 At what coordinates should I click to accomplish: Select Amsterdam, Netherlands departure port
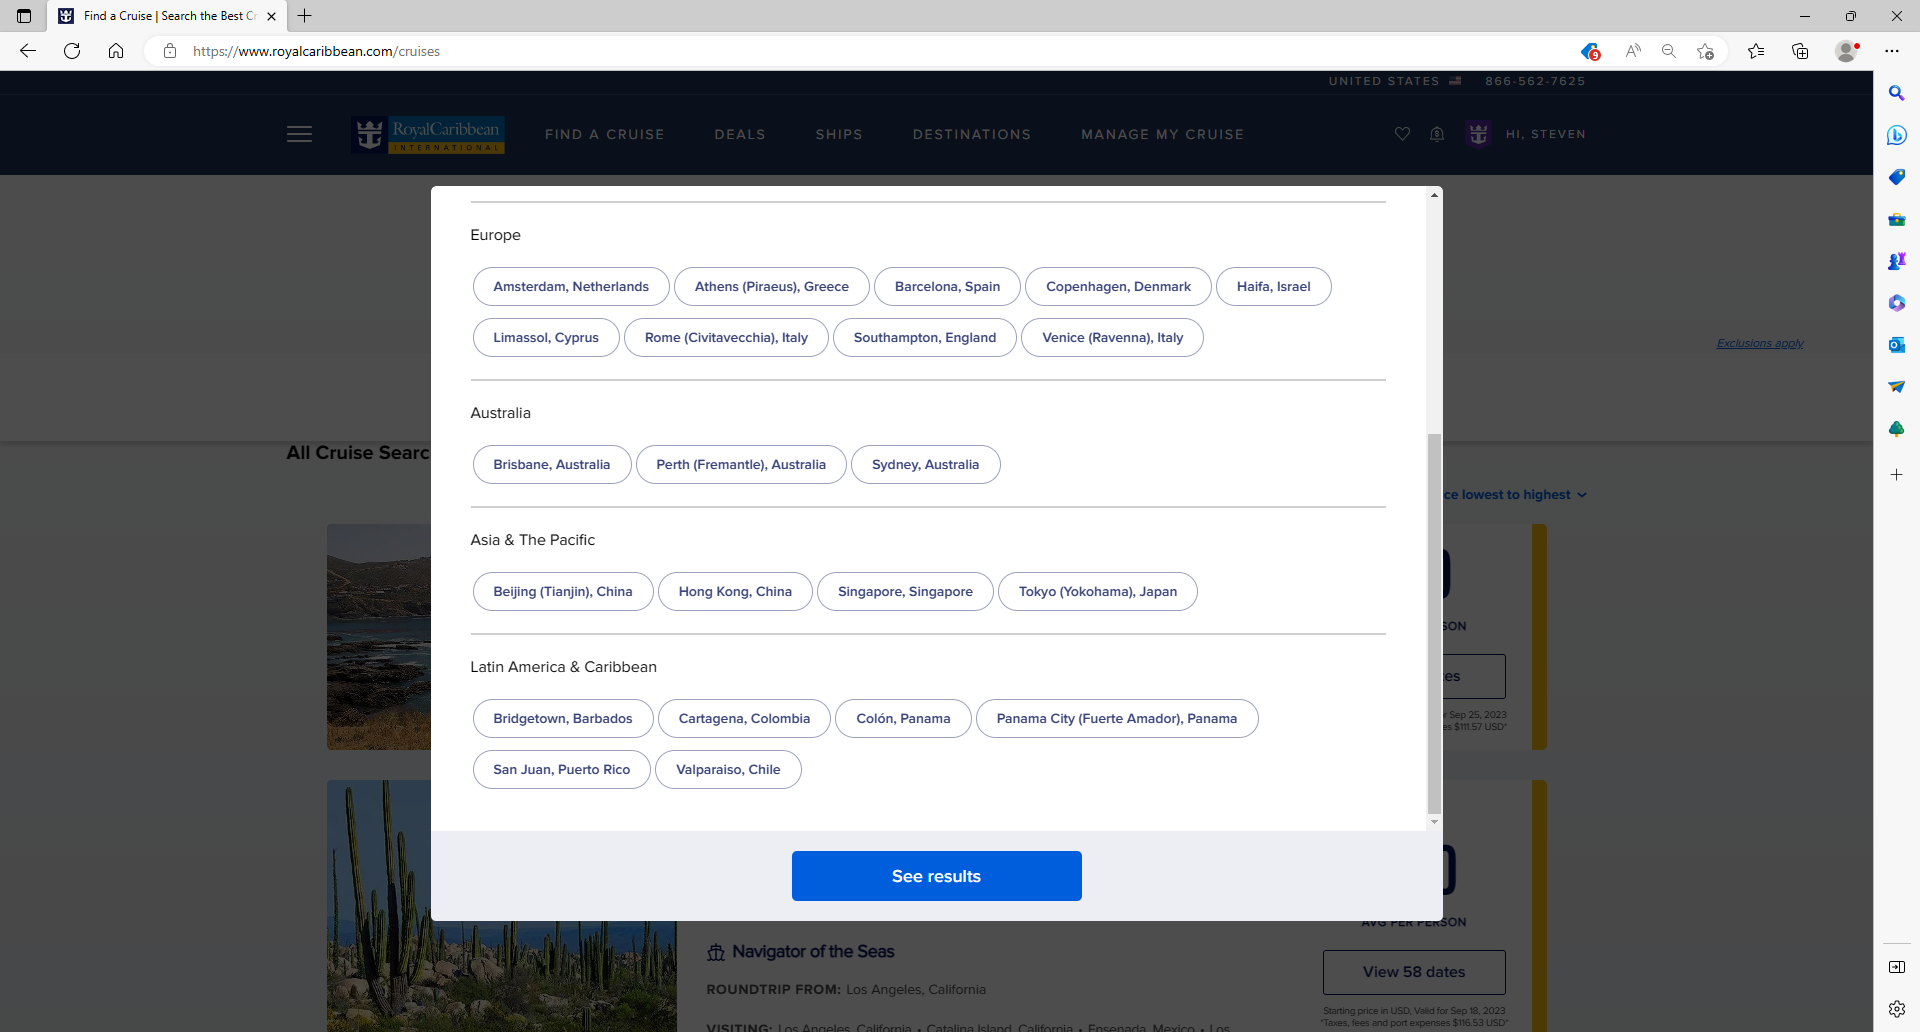coord(571,286)
